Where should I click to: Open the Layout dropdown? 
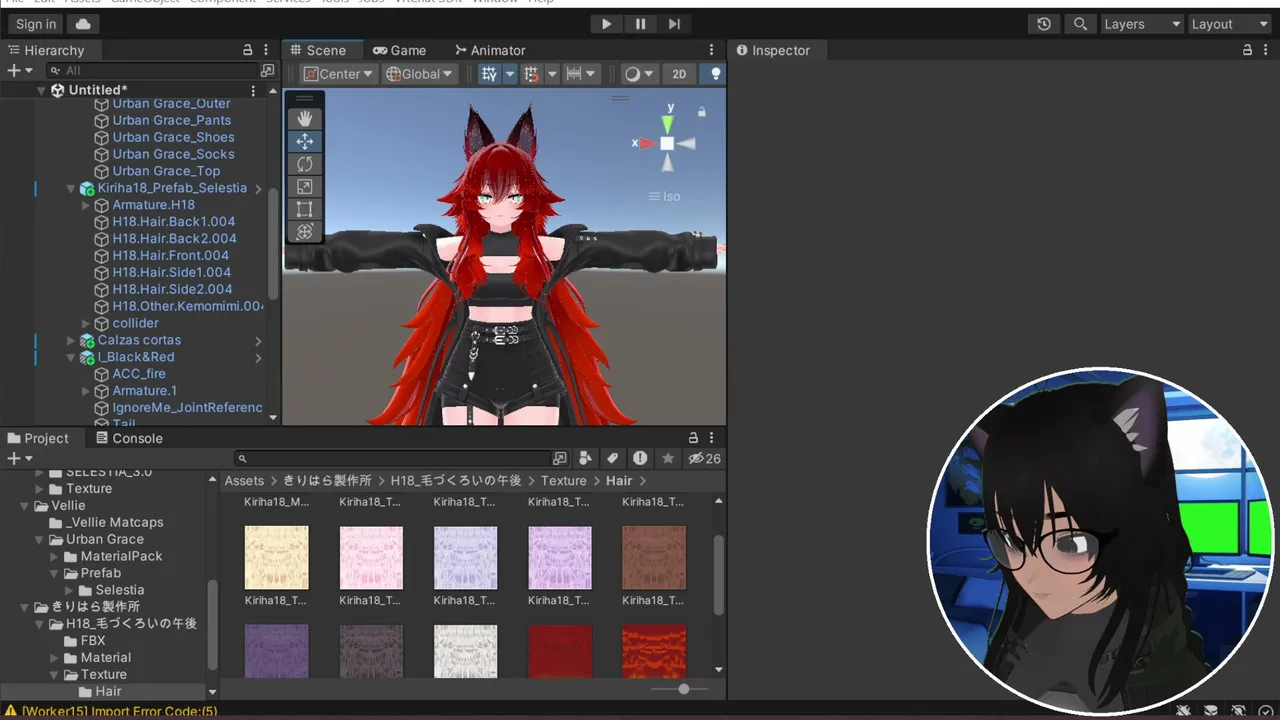(x=1230, y=24)
